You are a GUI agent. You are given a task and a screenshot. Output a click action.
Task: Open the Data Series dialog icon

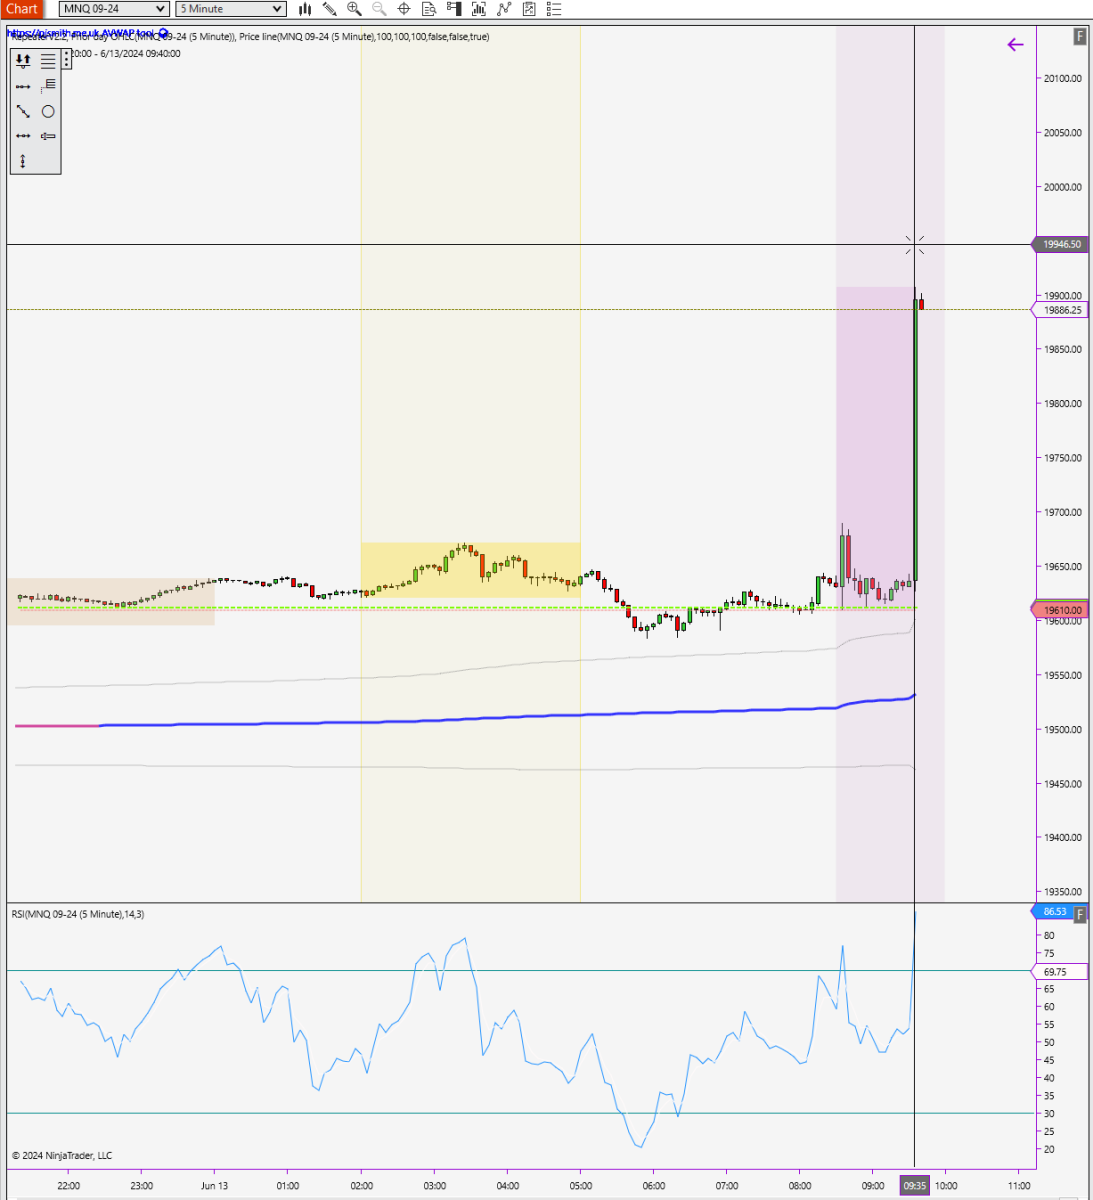click(479, 9)
